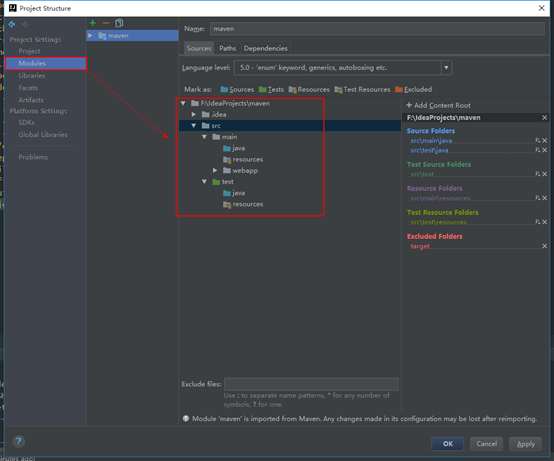The image size is (554, 461).
Task: Mark folder as Excluded
Action: [413, 89]
